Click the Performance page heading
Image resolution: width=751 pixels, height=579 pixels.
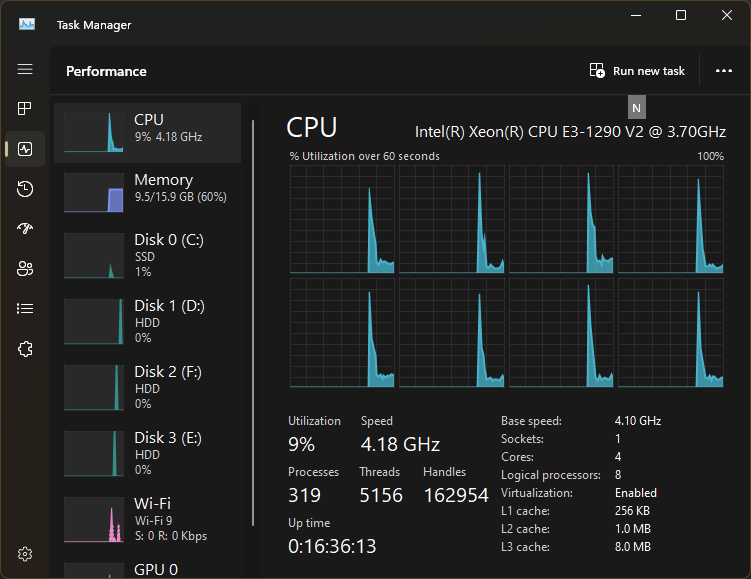(x=106, y=71)
